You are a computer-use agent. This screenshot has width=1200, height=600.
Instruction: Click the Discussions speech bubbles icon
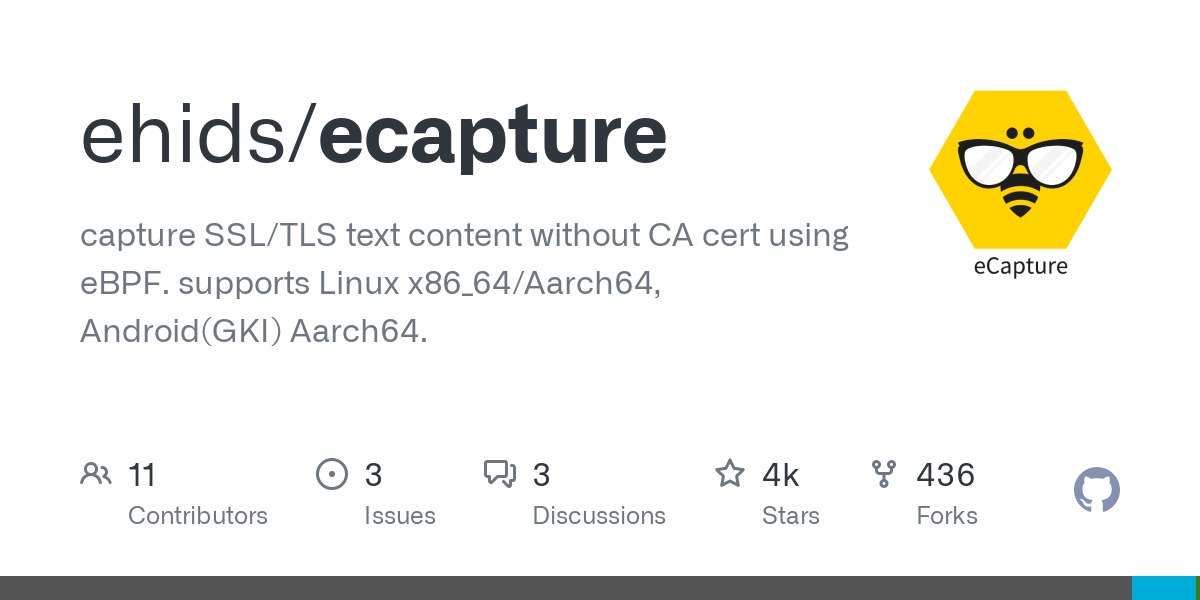click(499, 473)
